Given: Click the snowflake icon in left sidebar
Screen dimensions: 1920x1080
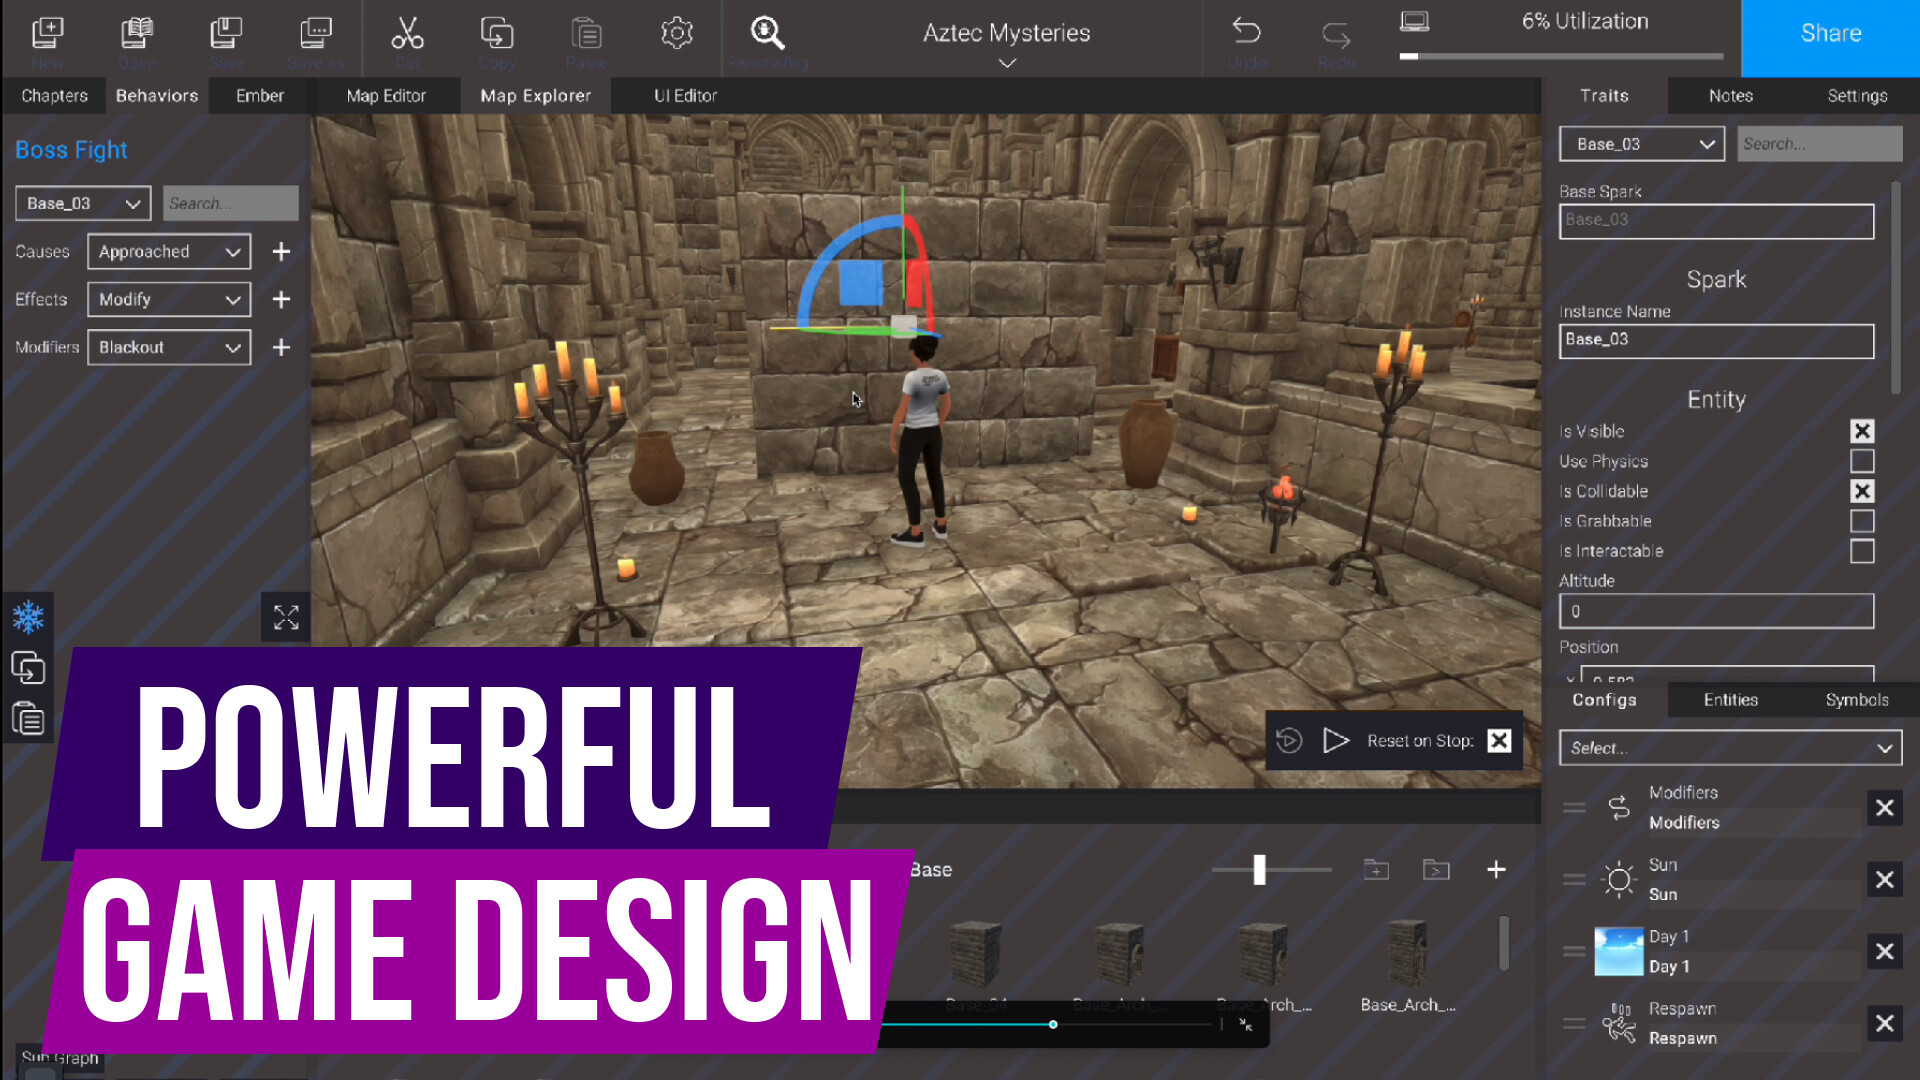Looking at the screenshot, I should tap(28, 617).
